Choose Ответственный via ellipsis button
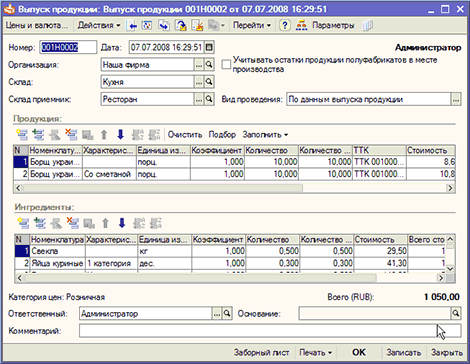 tap(217, 314)
